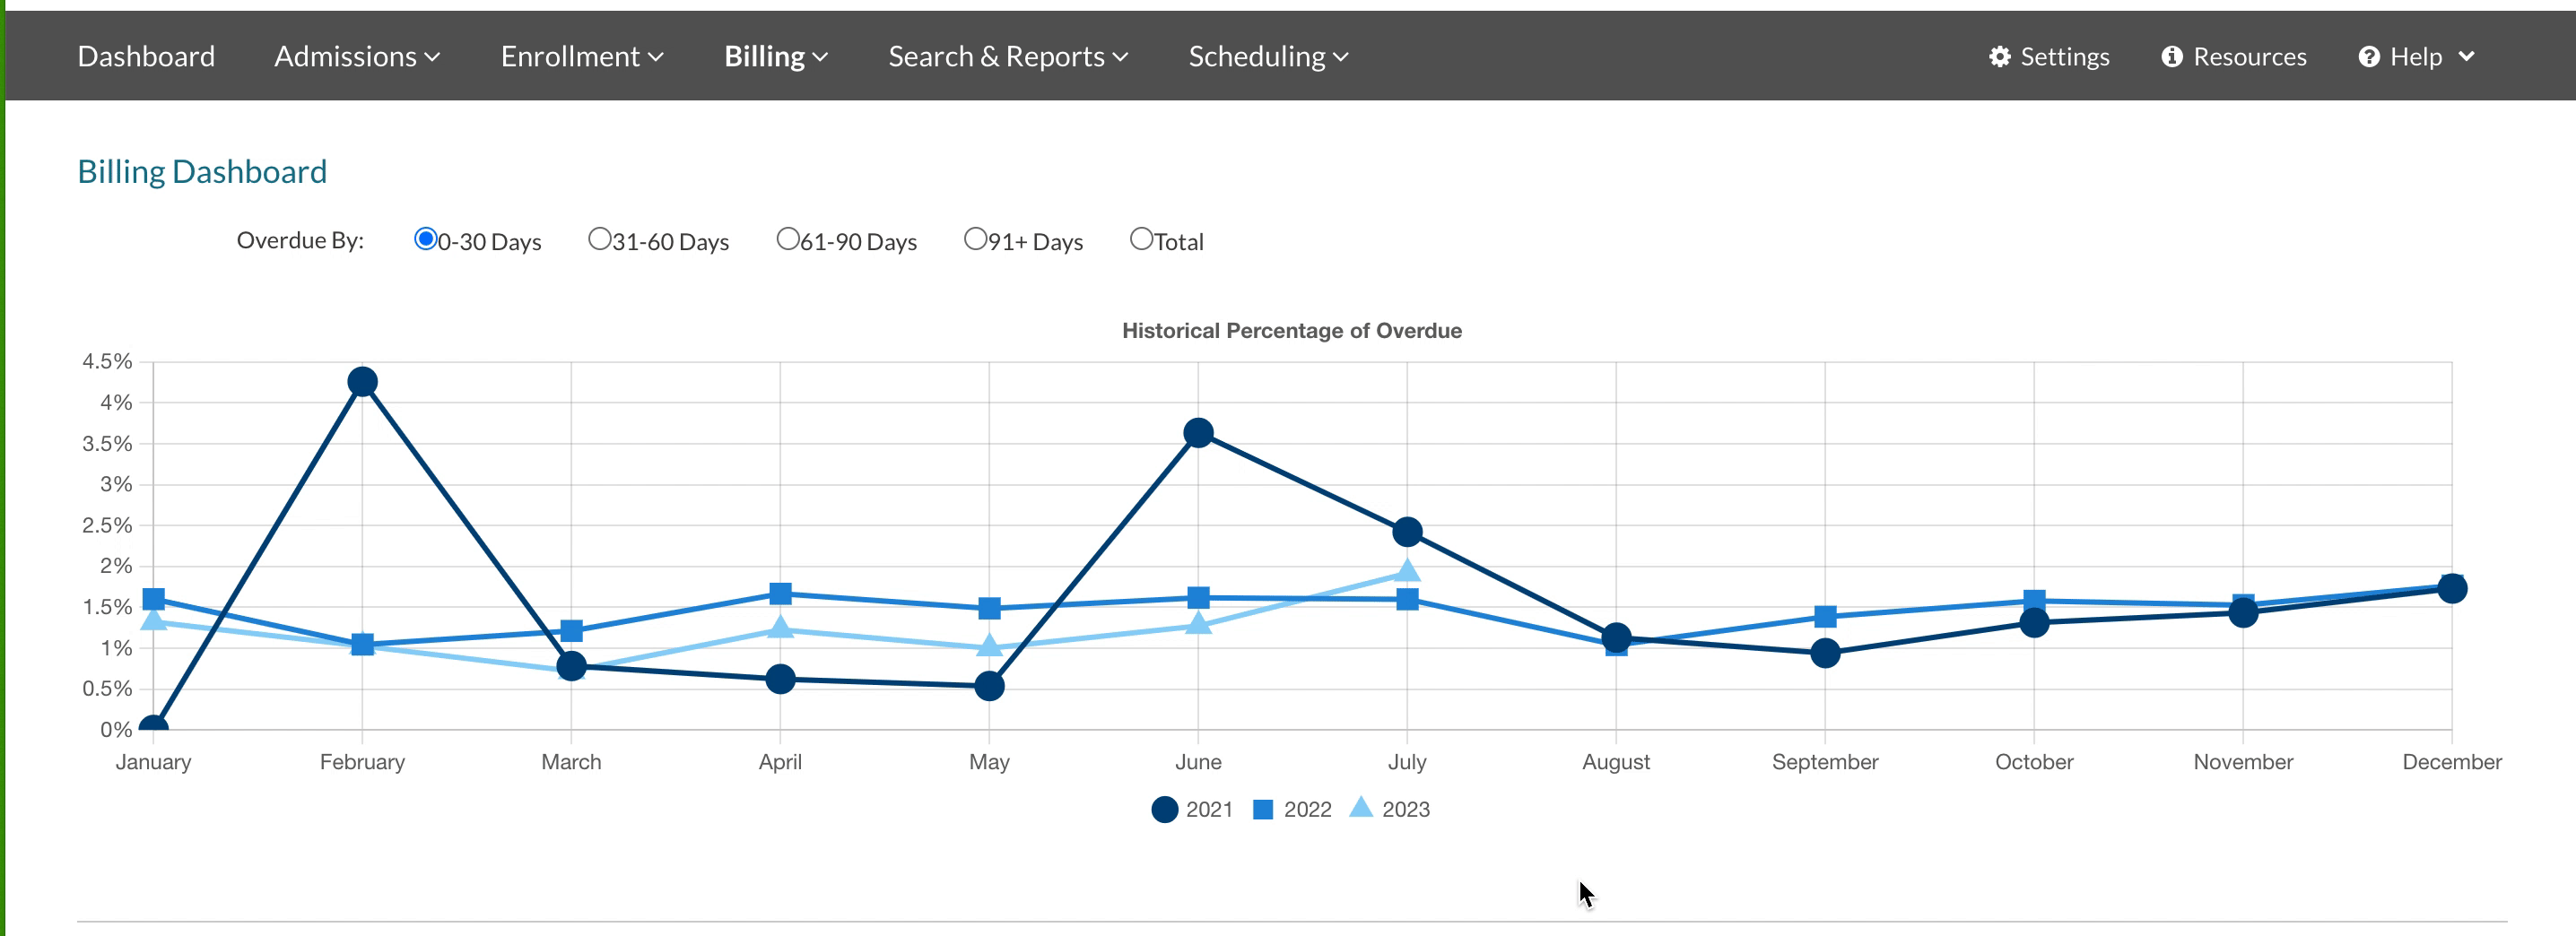This screenshot has height=936, width=2576.
Task: Open the Enrollment dropdown menu
Action: pyautogui.click(x=582, y=57)
